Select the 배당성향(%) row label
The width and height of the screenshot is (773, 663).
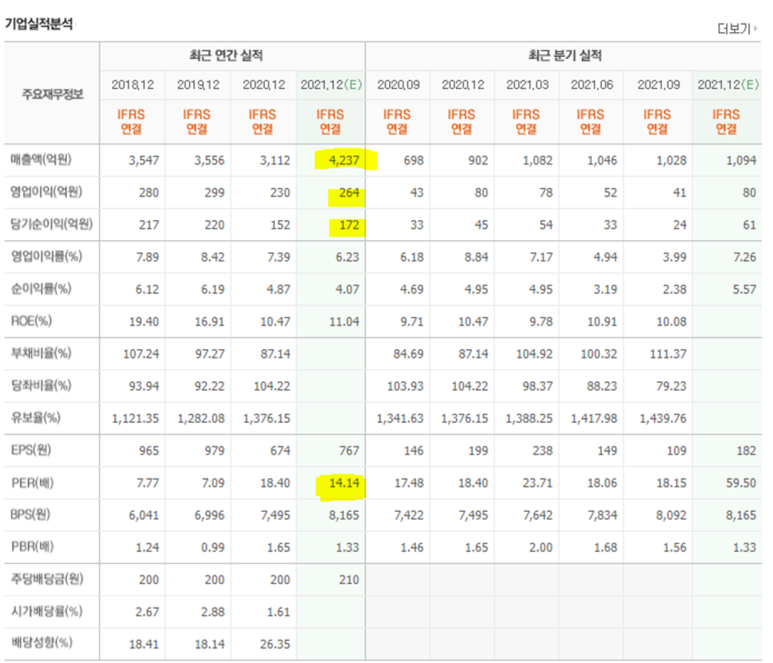[41, 642]
